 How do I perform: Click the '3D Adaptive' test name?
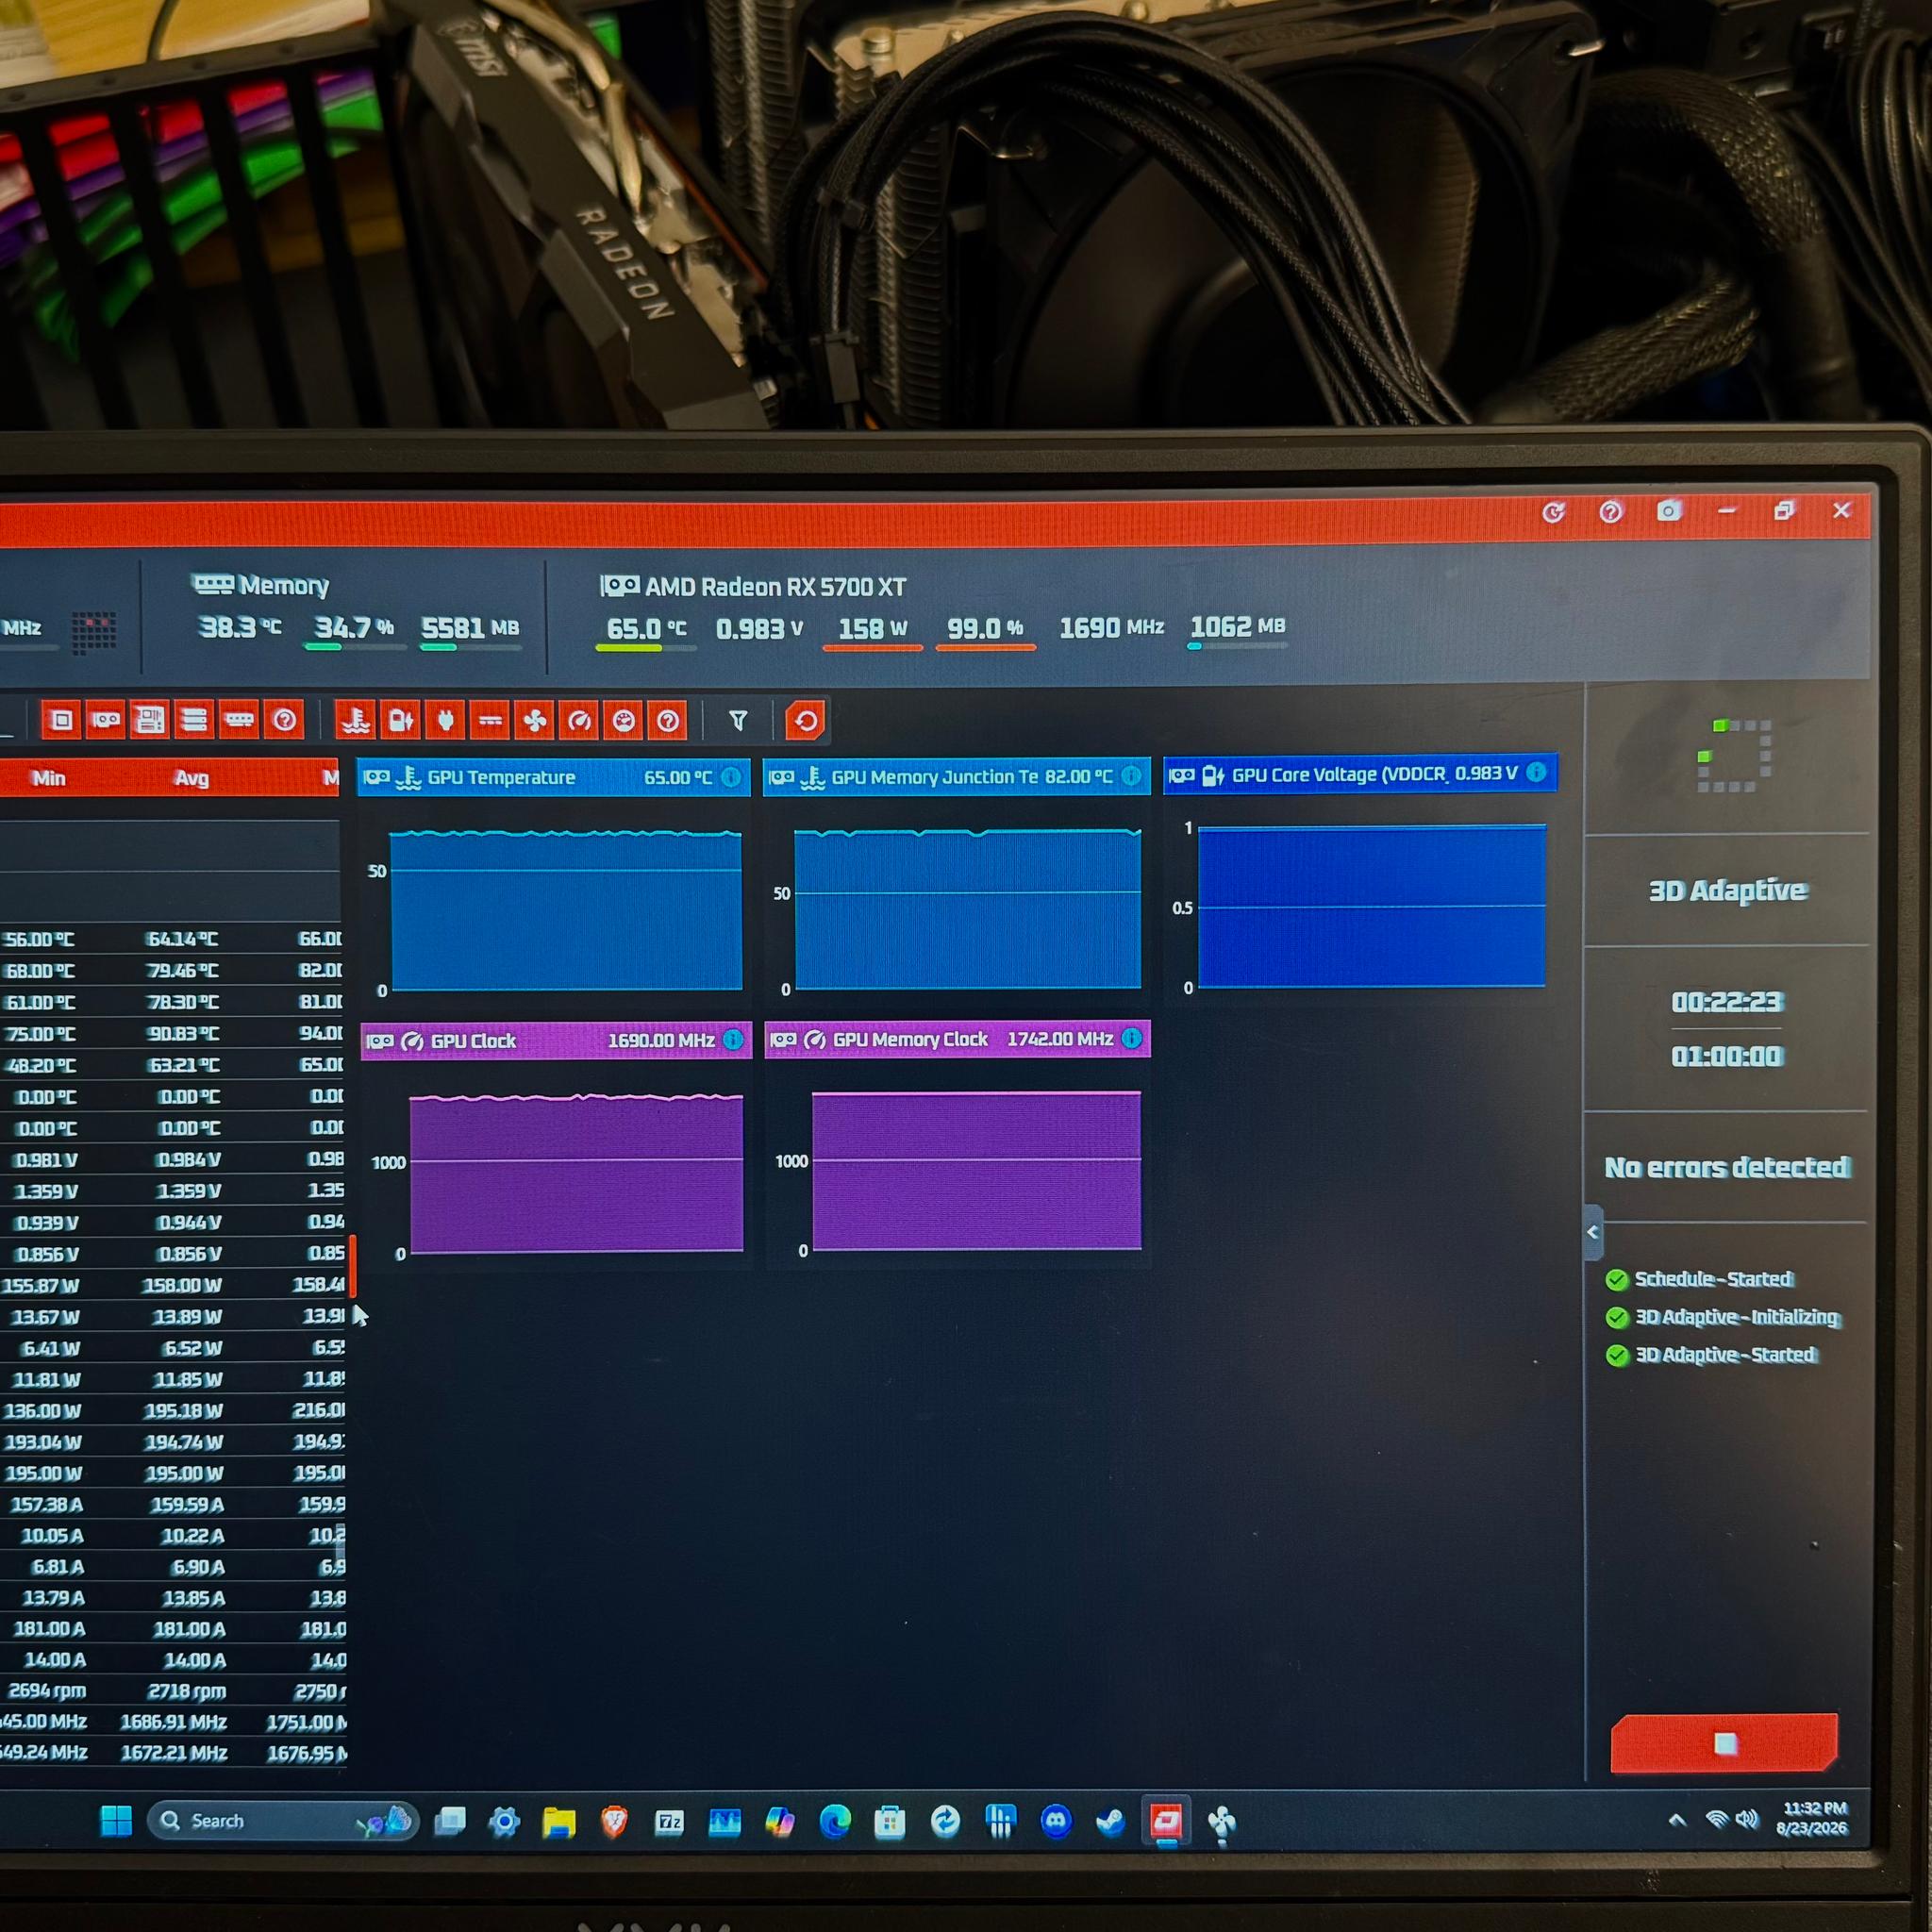point(1727,890)
